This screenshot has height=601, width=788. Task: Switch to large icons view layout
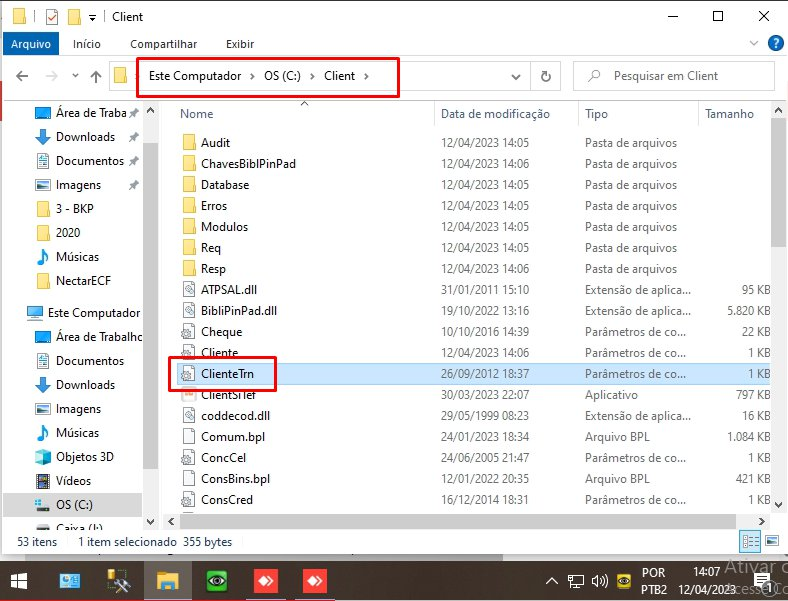click(771, 541)
